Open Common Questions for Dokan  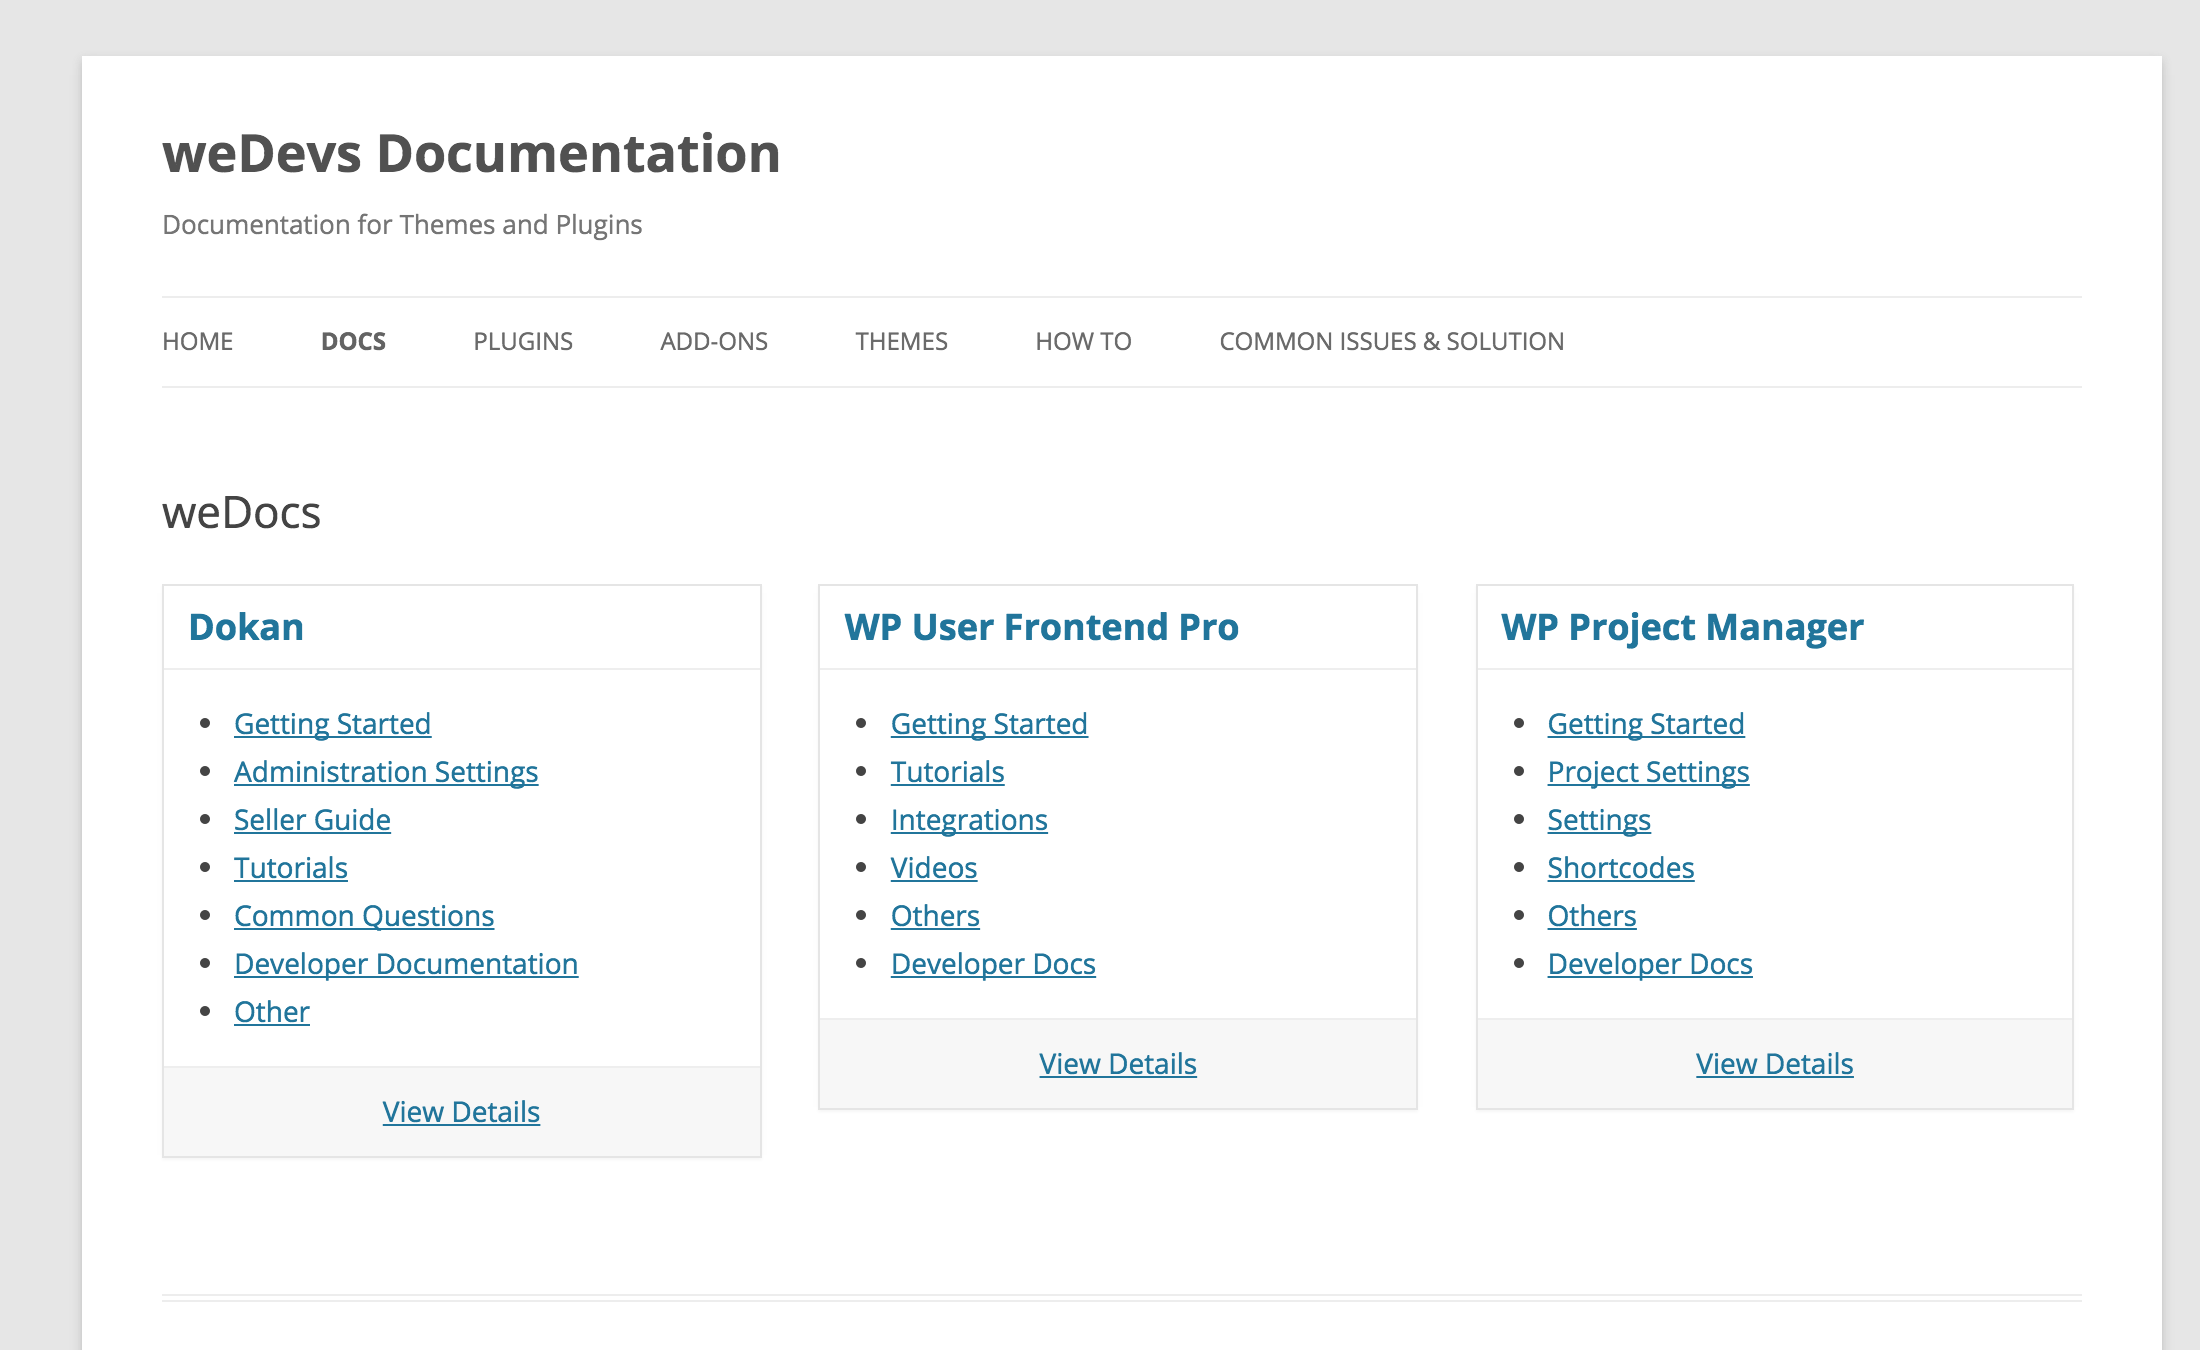click(363, 915)
